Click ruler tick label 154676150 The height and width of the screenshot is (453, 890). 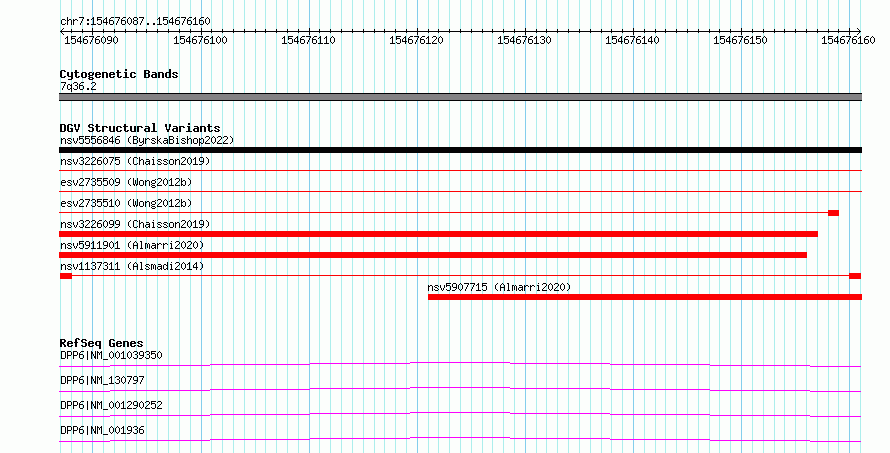(740, 40)
